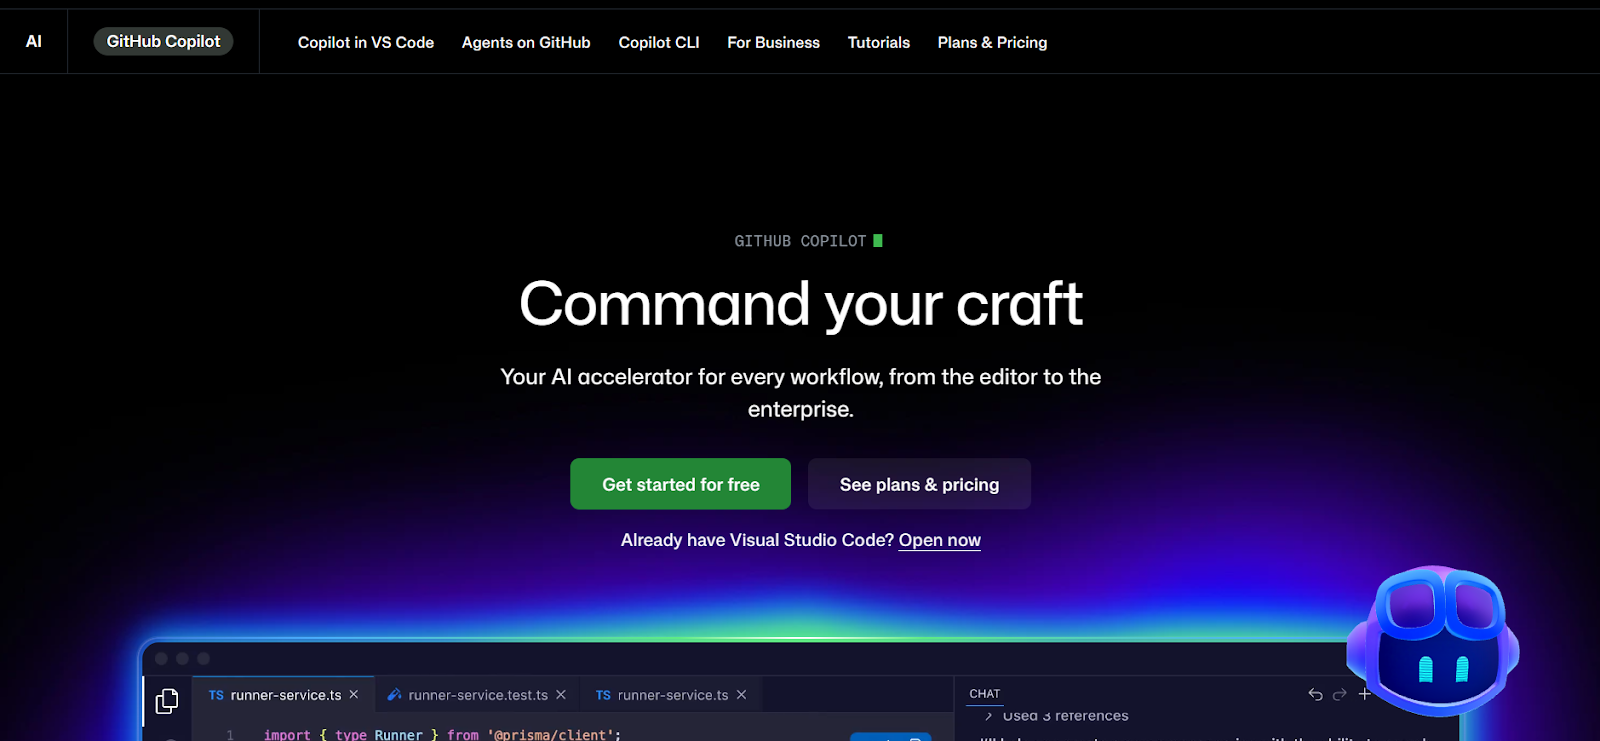1600x741 pixels.
Task: Close the active runner-service.ts tab with blue top border
Action: (354, 694)
